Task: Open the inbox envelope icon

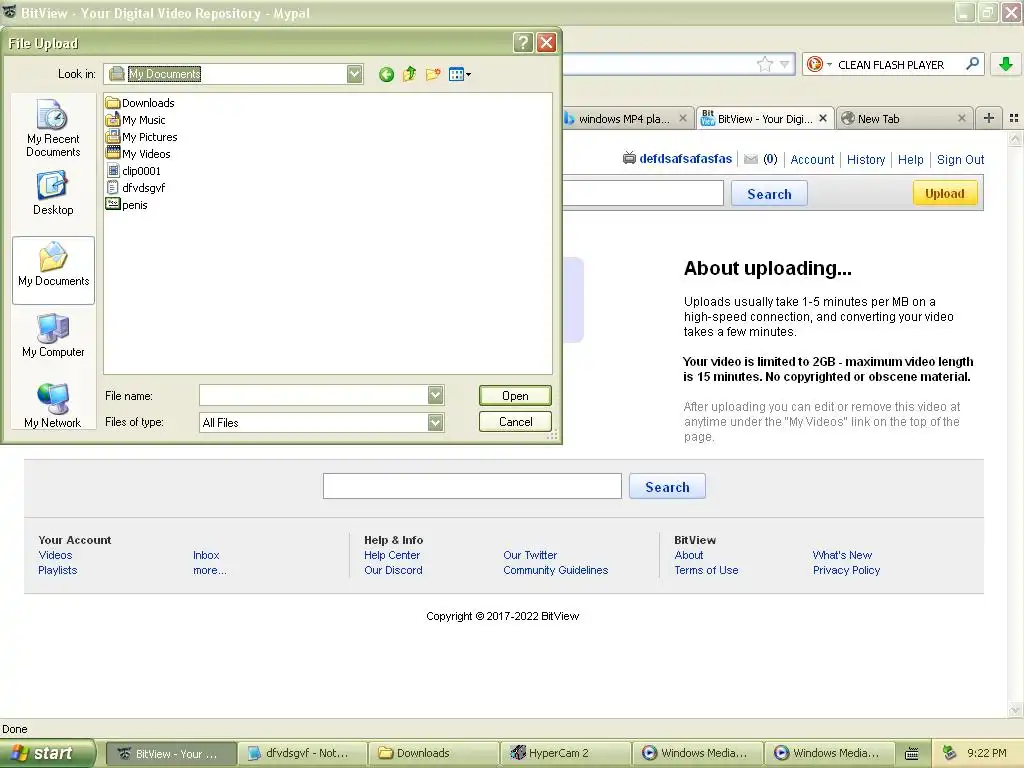Action: pos(751,159)
